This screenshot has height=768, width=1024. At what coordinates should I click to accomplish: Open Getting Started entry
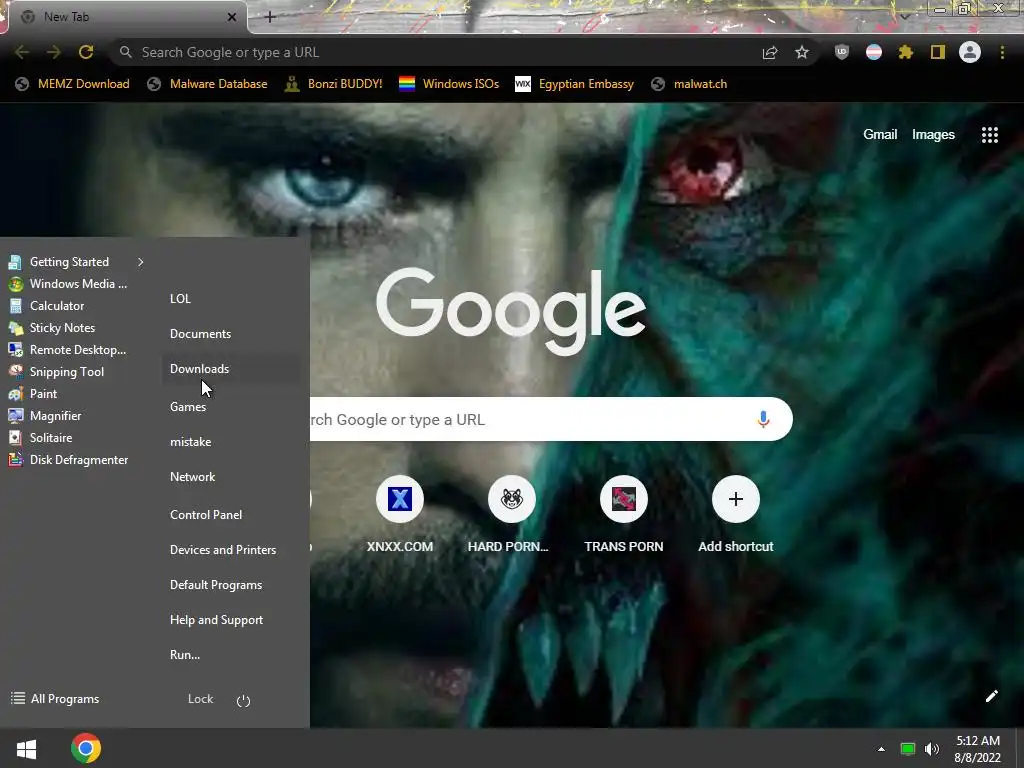coord(59,262)
